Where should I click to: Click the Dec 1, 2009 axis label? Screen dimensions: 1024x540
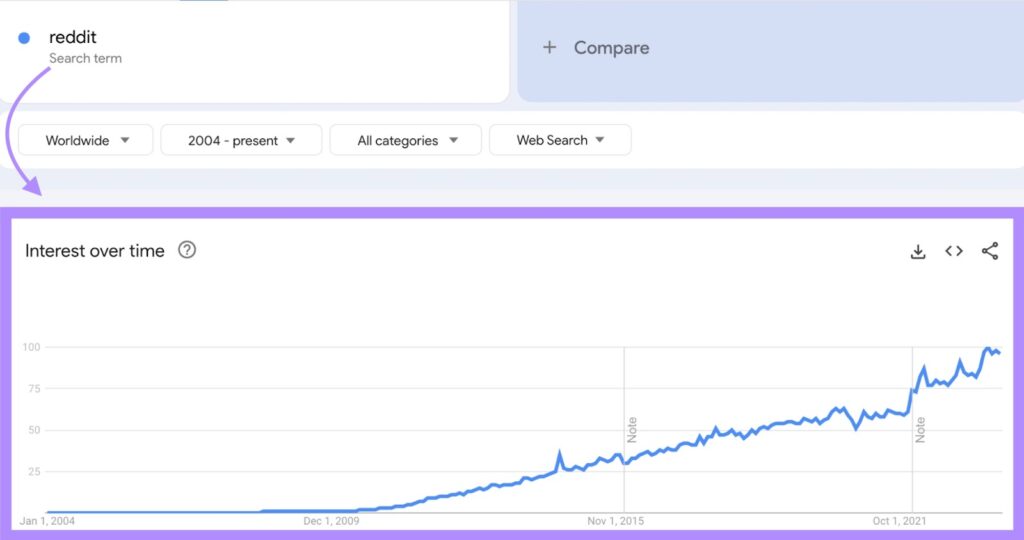(x=331, y=521)
